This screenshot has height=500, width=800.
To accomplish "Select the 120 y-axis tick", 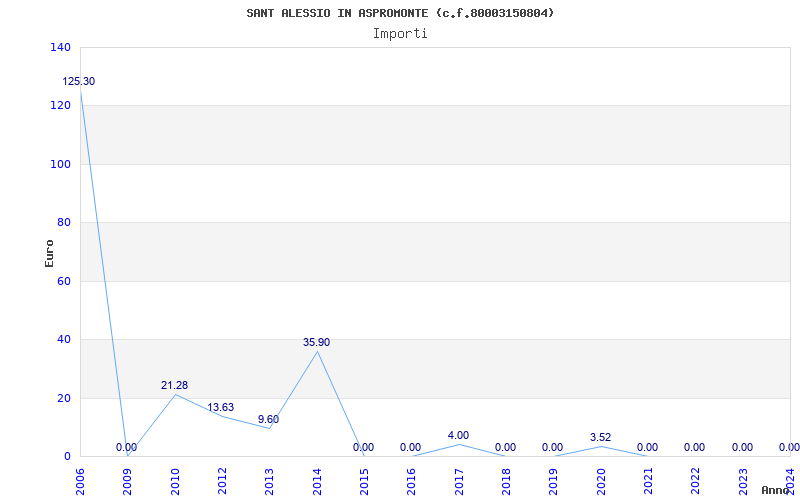I will pos(60,106).
